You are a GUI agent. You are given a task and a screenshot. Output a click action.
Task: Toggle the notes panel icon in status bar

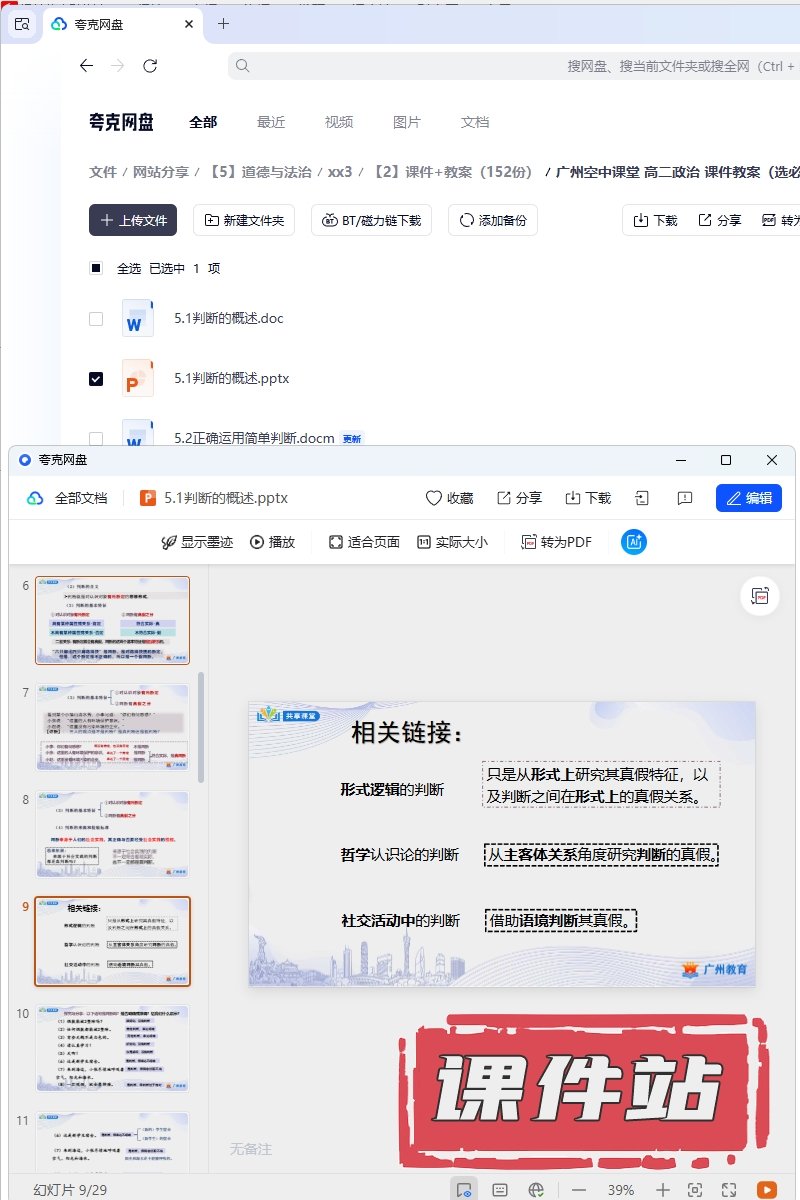500,1189
